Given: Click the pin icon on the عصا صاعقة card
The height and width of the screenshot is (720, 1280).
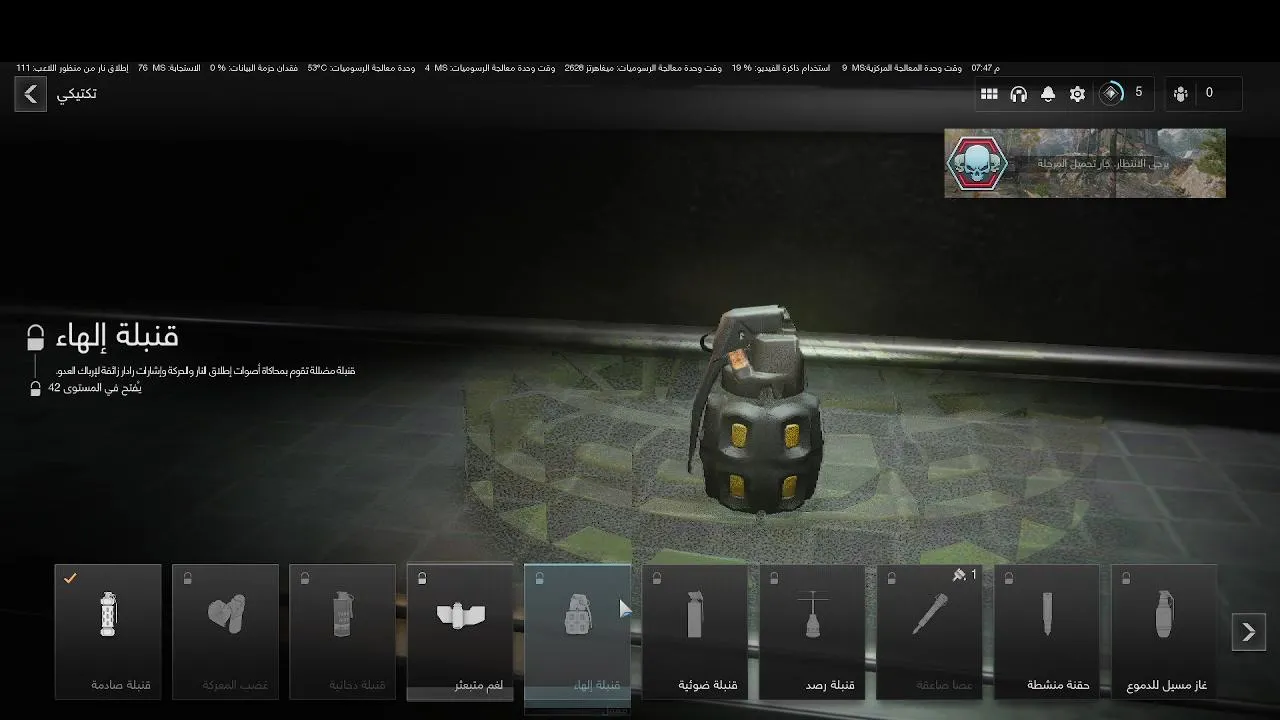Looking at the screenshot, I should pos(958,575).
